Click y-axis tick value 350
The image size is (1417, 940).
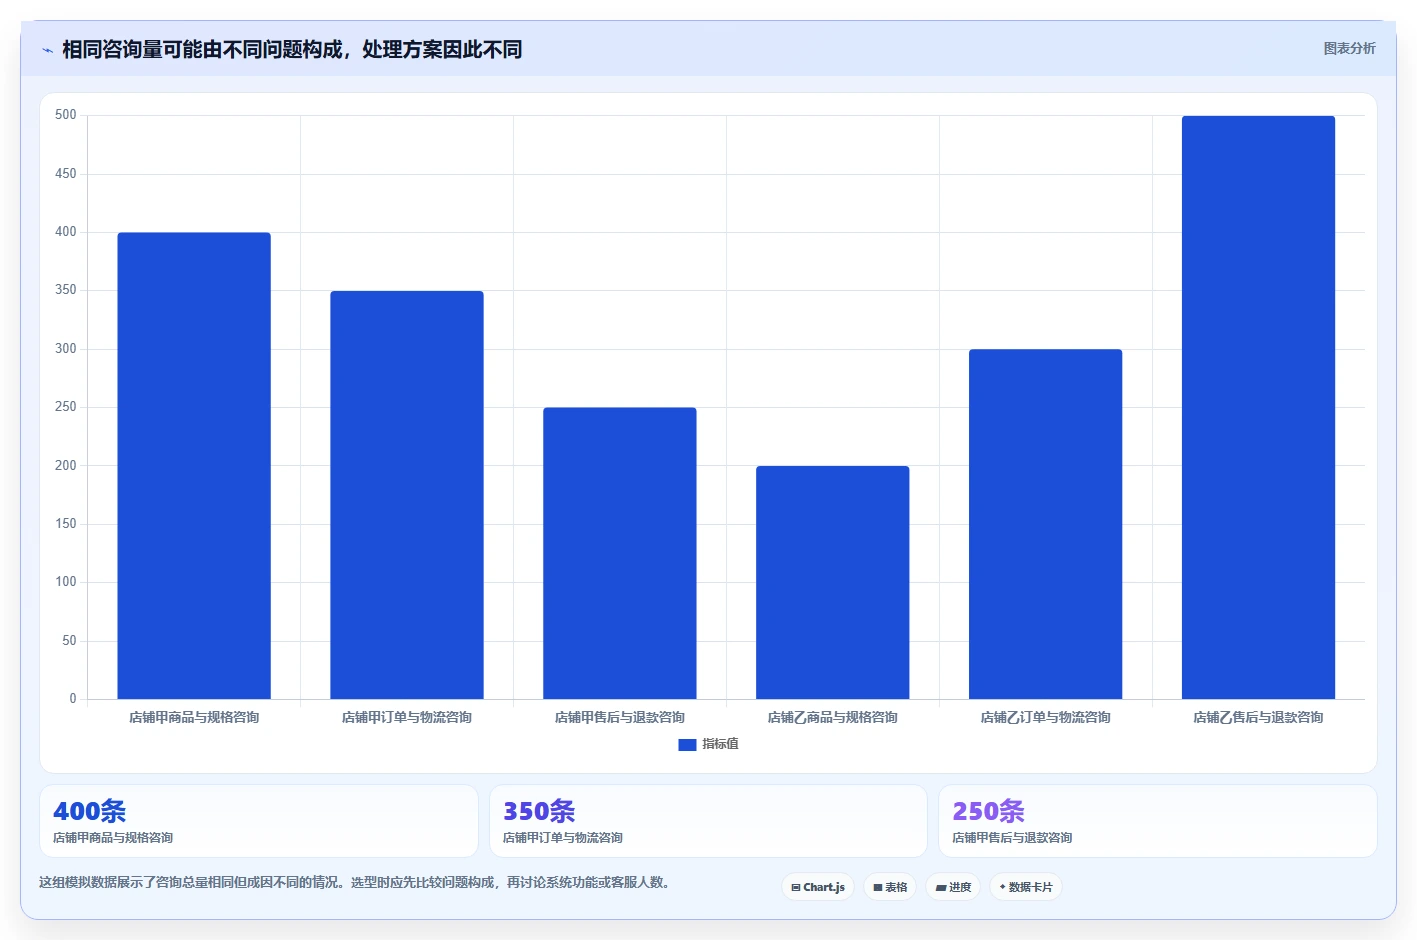(x=66, y=290)
